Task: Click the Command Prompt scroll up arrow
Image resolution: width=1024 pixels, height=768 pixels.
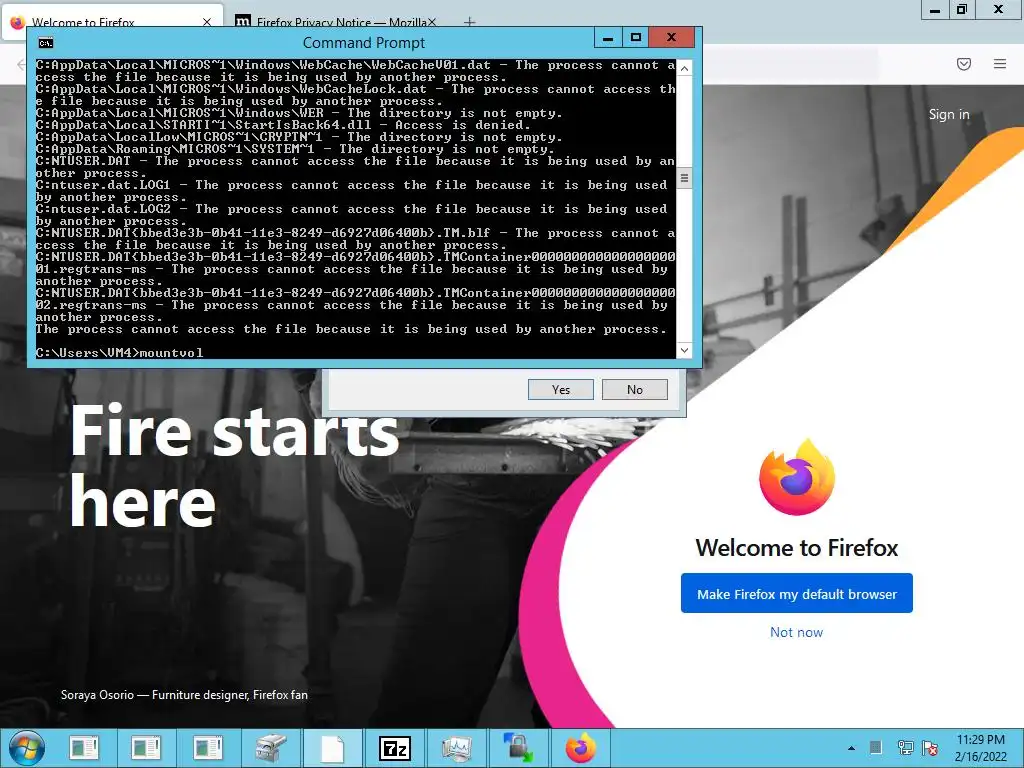Action: 684,68
